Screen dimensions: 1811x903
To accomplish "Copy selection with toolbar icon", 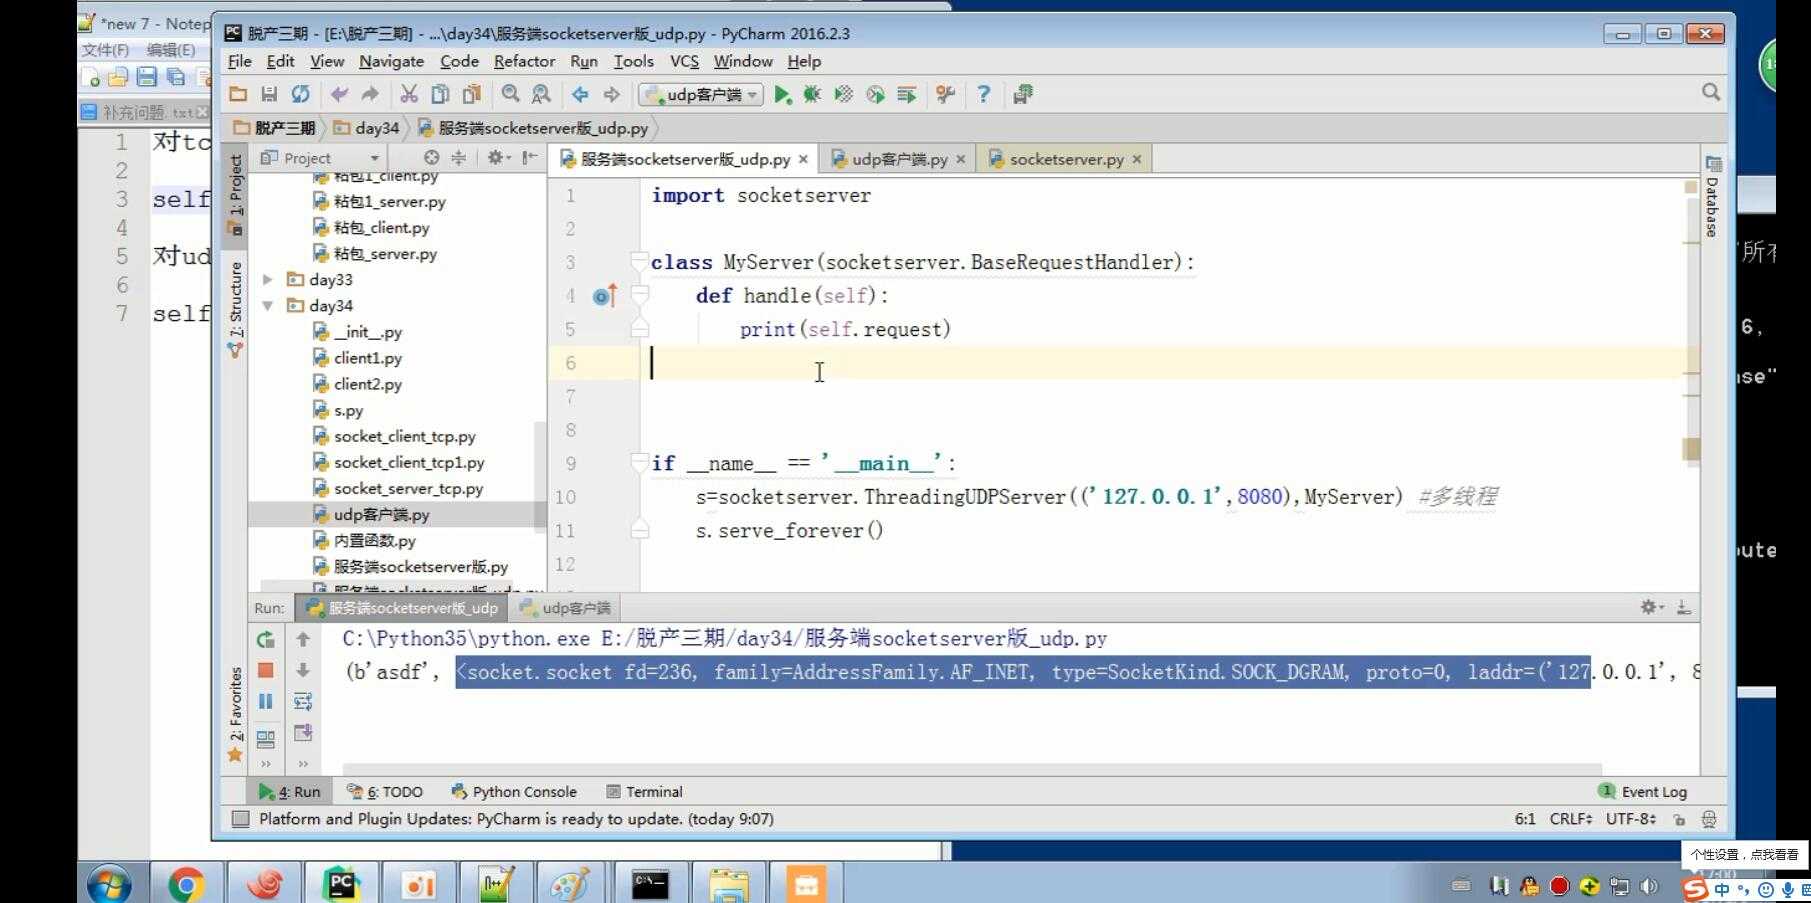I will point(440,94).
